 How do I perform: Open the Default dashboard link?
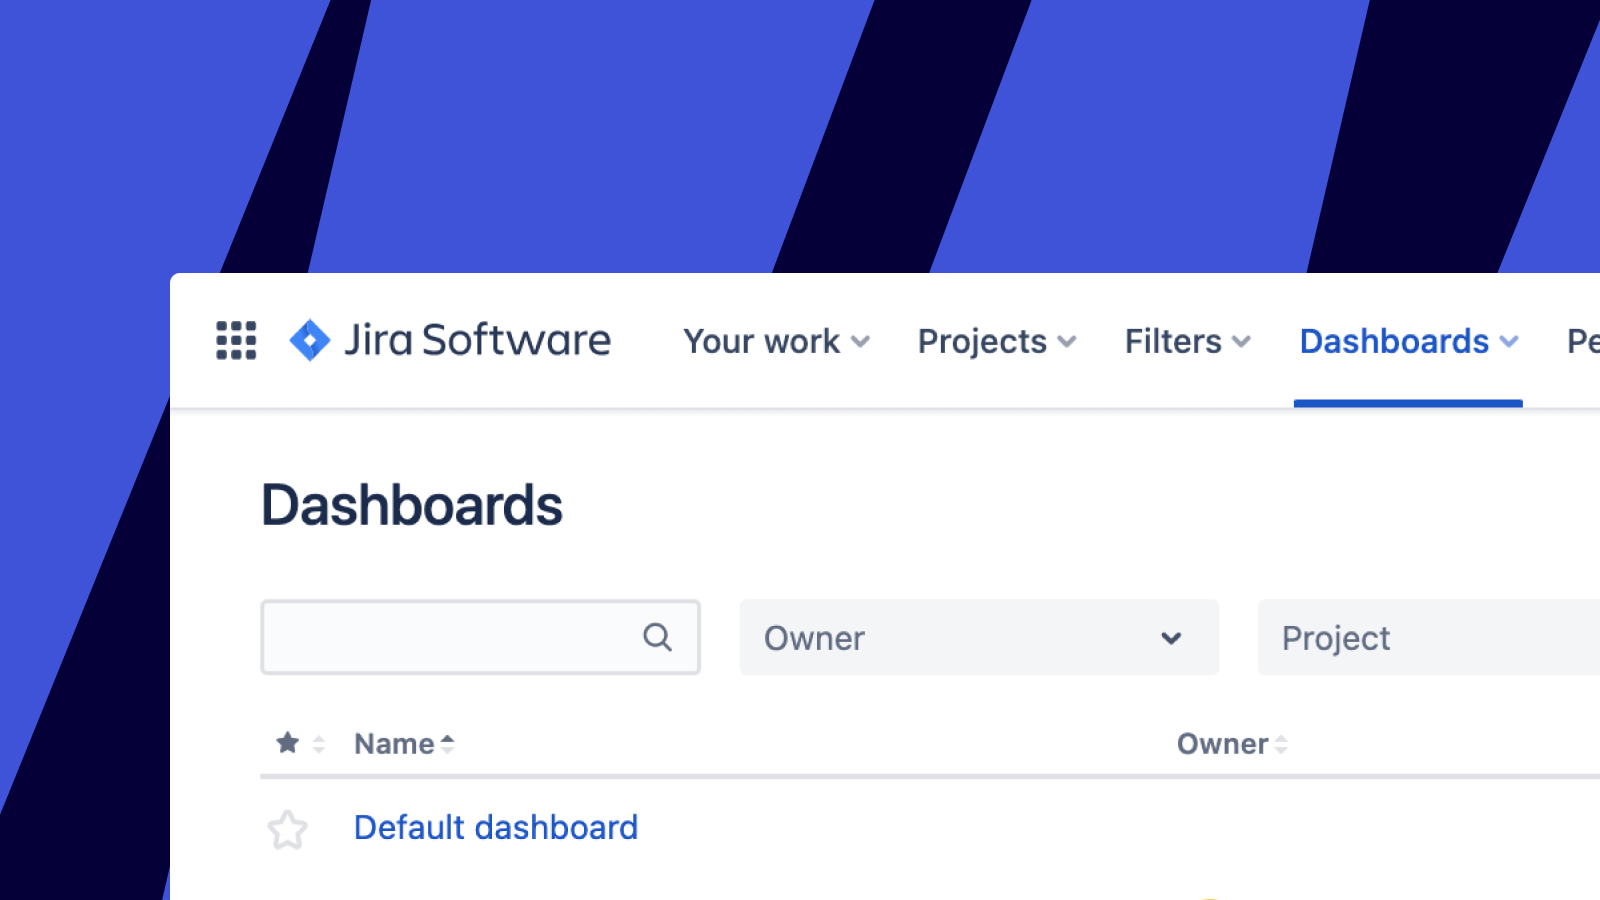point(495,827)
